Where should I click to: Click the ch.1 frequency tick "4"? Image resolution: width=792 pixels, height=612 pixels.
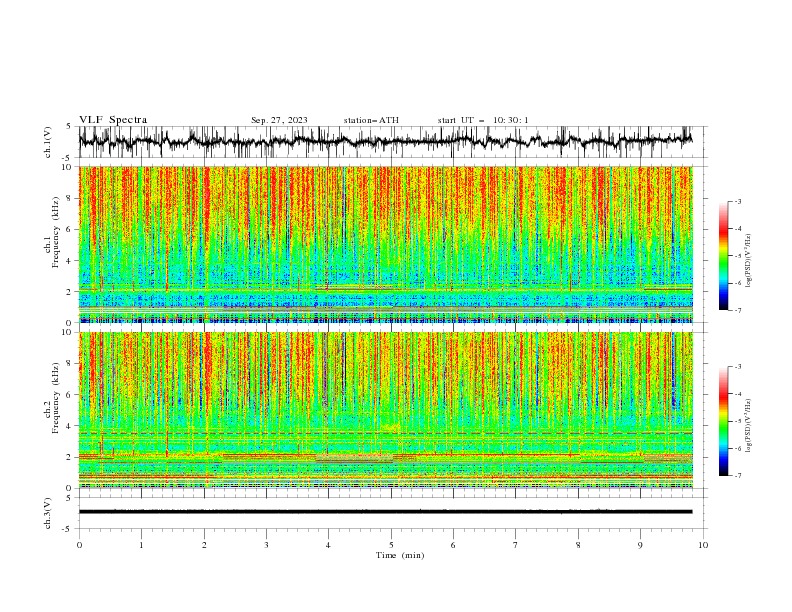[x=70, y=261]
